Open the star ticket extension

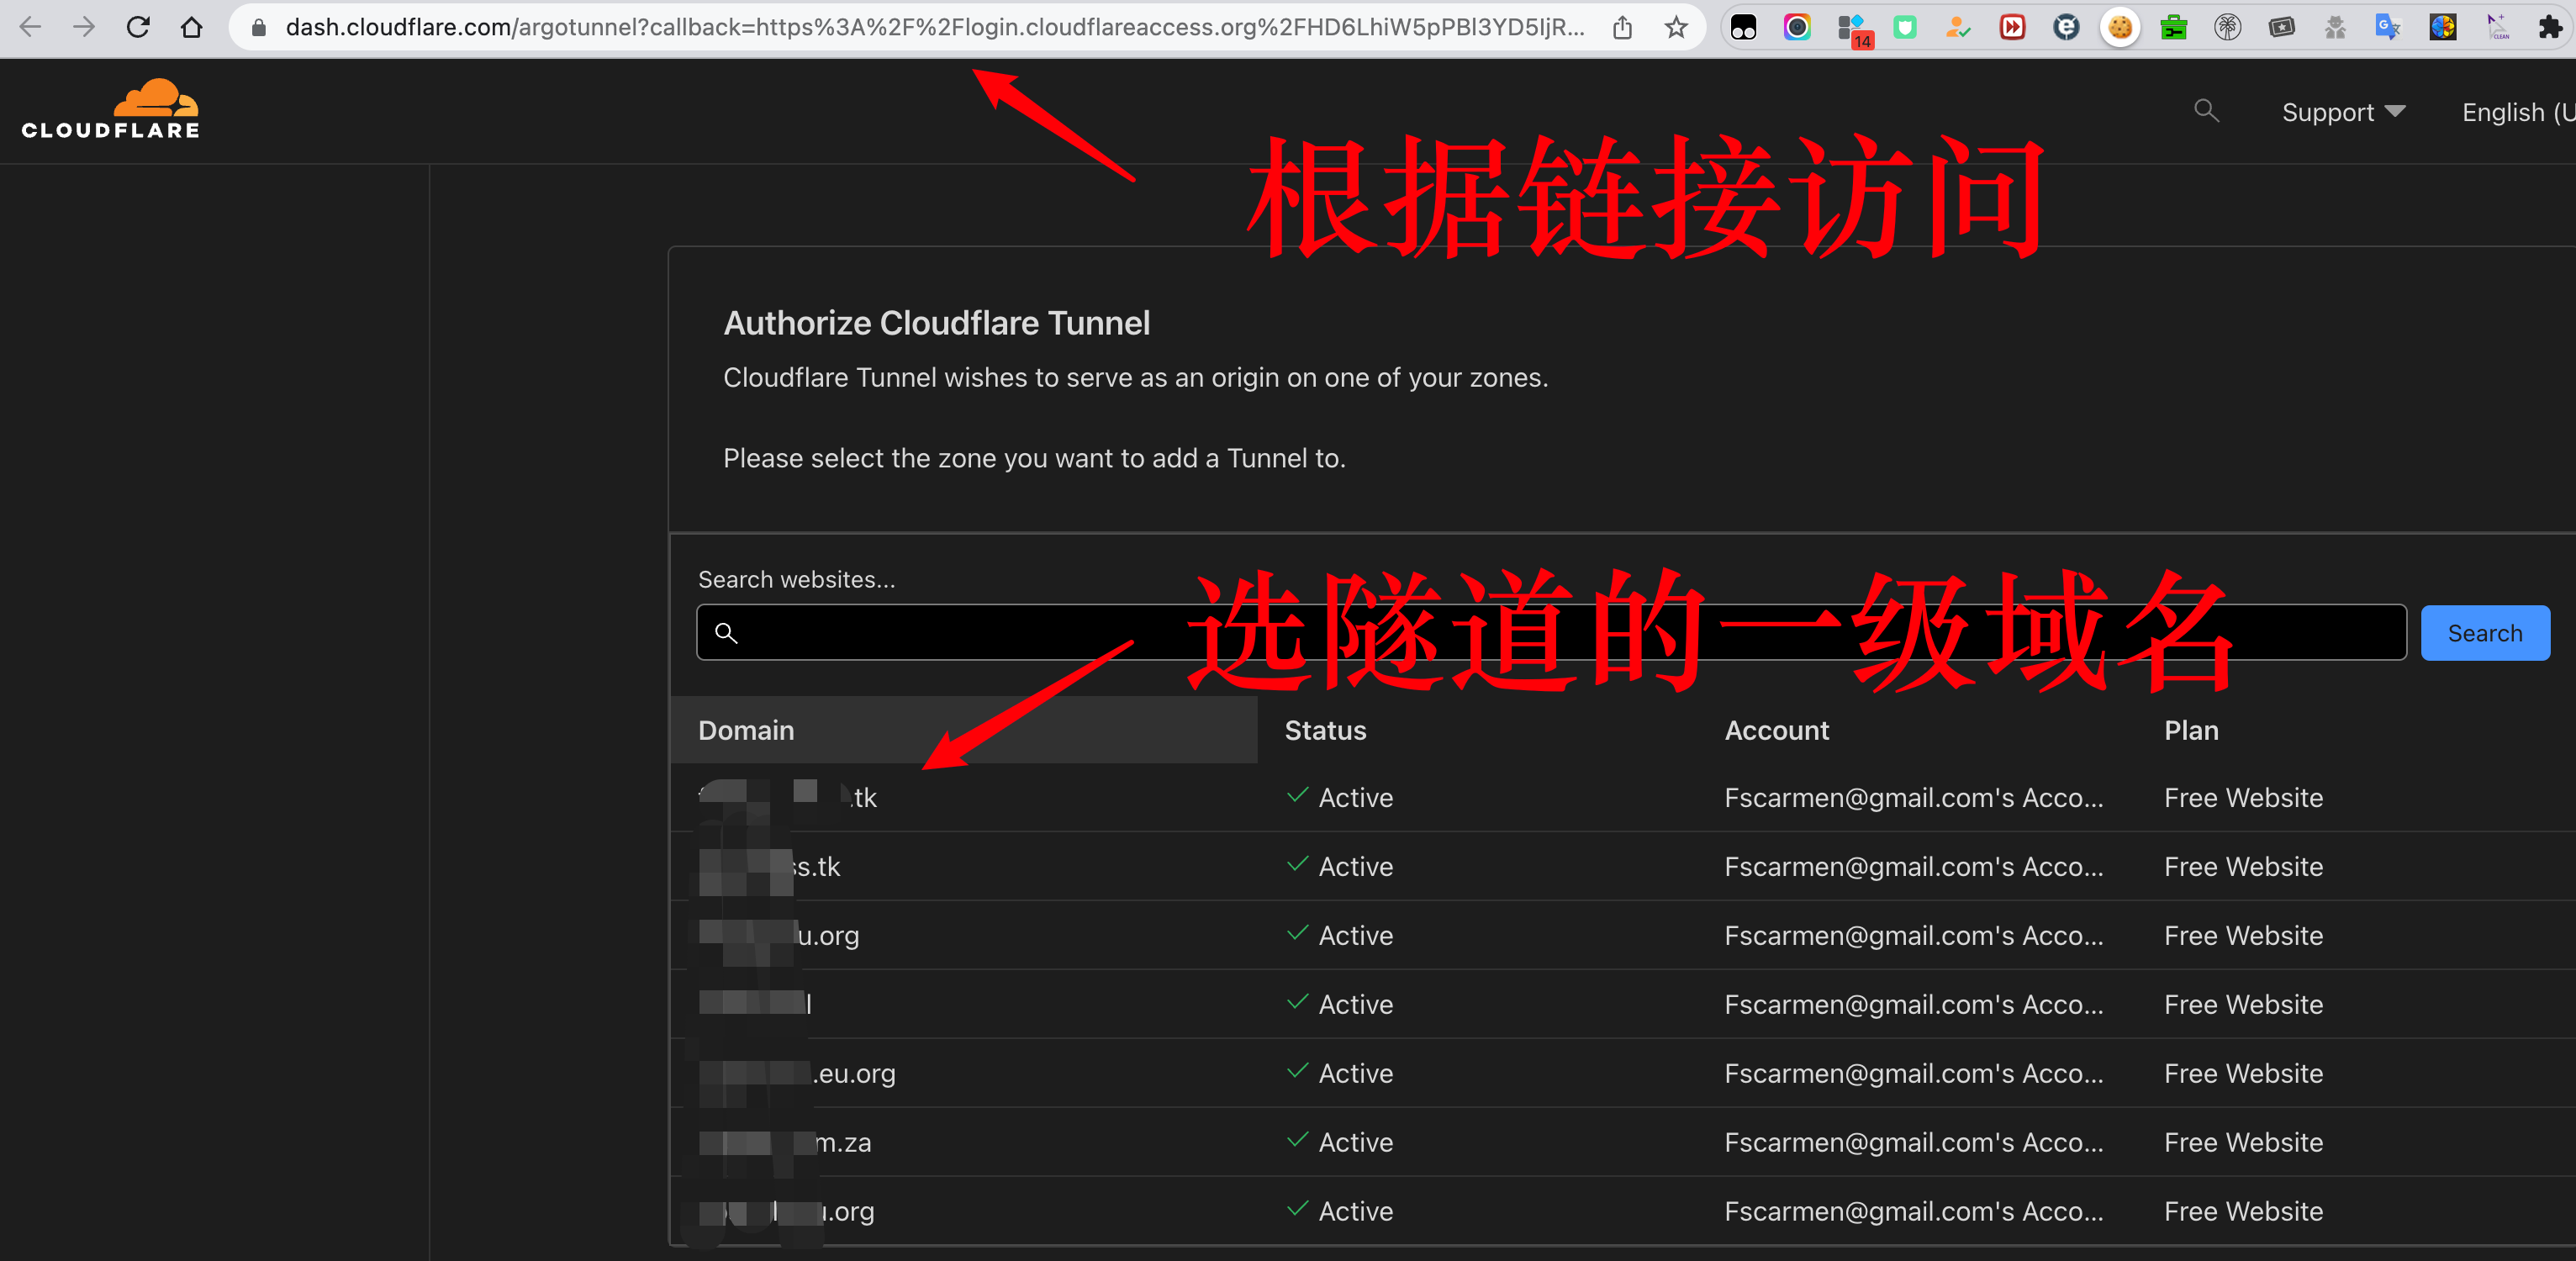[2281, 27]
